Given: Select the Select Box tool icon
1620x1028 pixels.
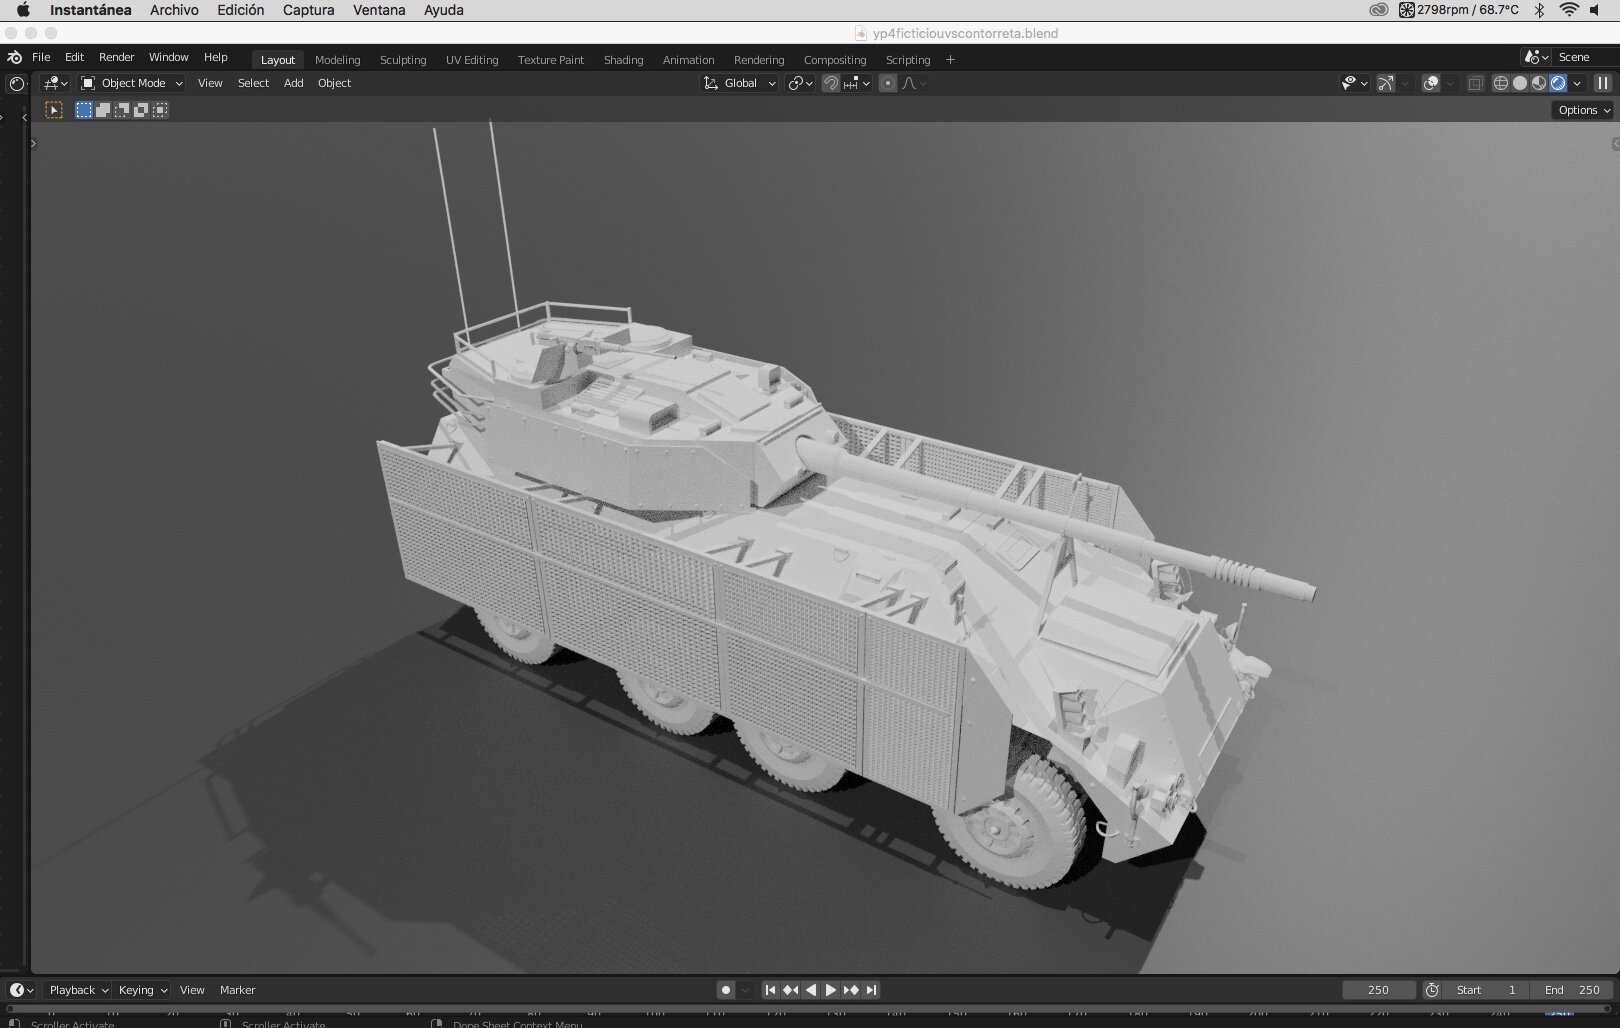Looking at the screenshot, I should click(54, 110).
